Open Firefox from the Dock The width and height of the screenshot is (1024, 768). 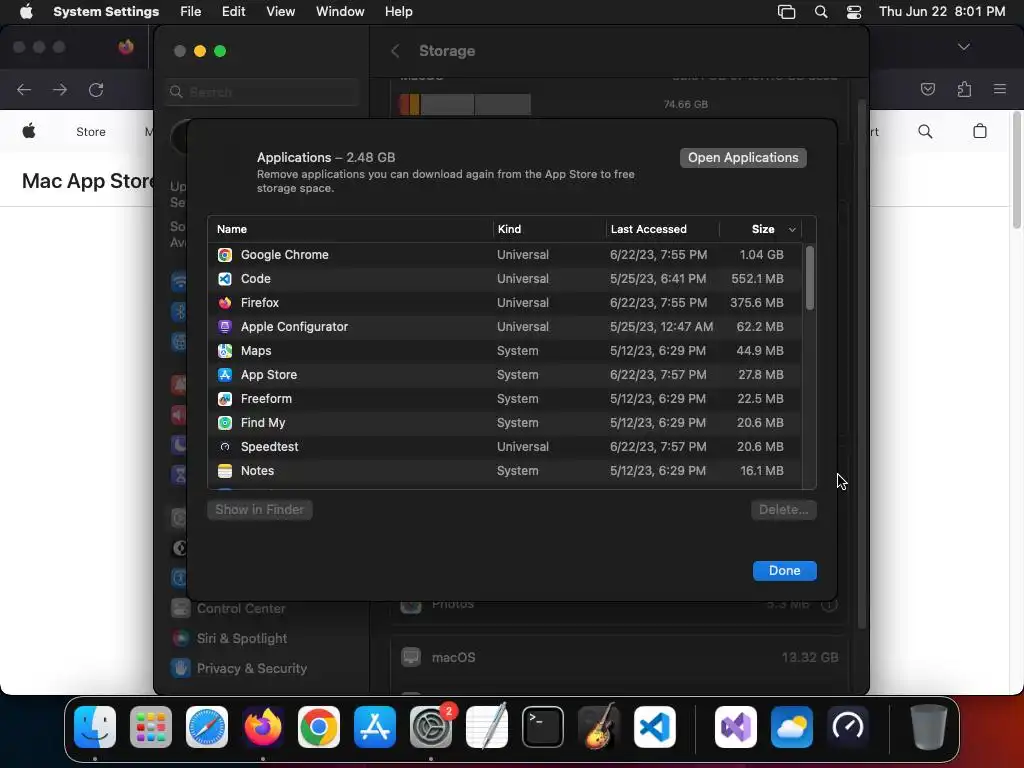coord(263,727)
